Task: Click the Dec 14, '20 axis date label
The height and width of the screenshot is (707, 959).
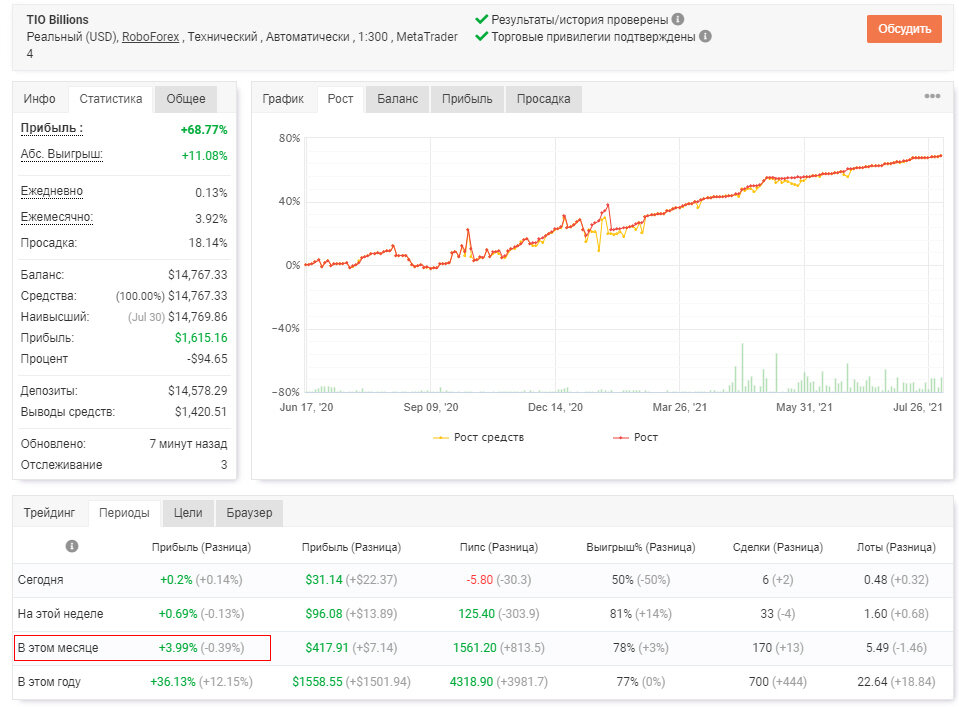Action: coord(555,407)
